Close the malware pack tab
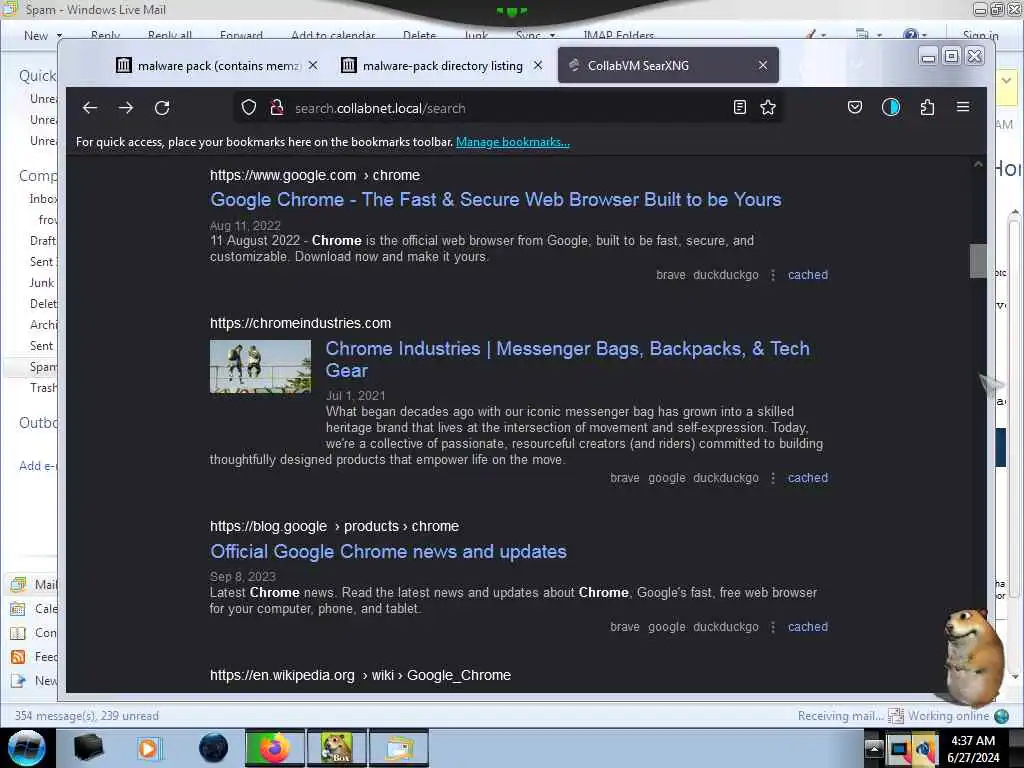 click(x=313, y=65)
